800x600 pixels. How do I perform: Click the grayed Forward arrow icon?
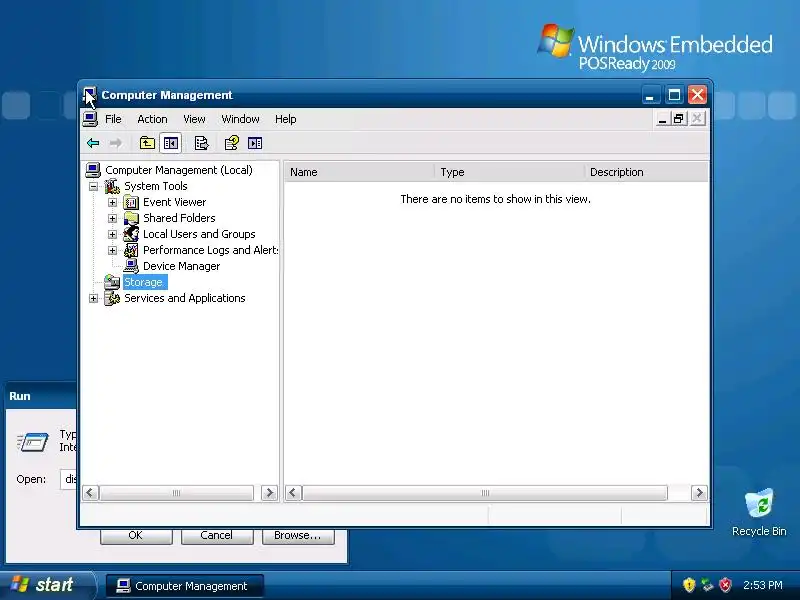click(116, 143)
